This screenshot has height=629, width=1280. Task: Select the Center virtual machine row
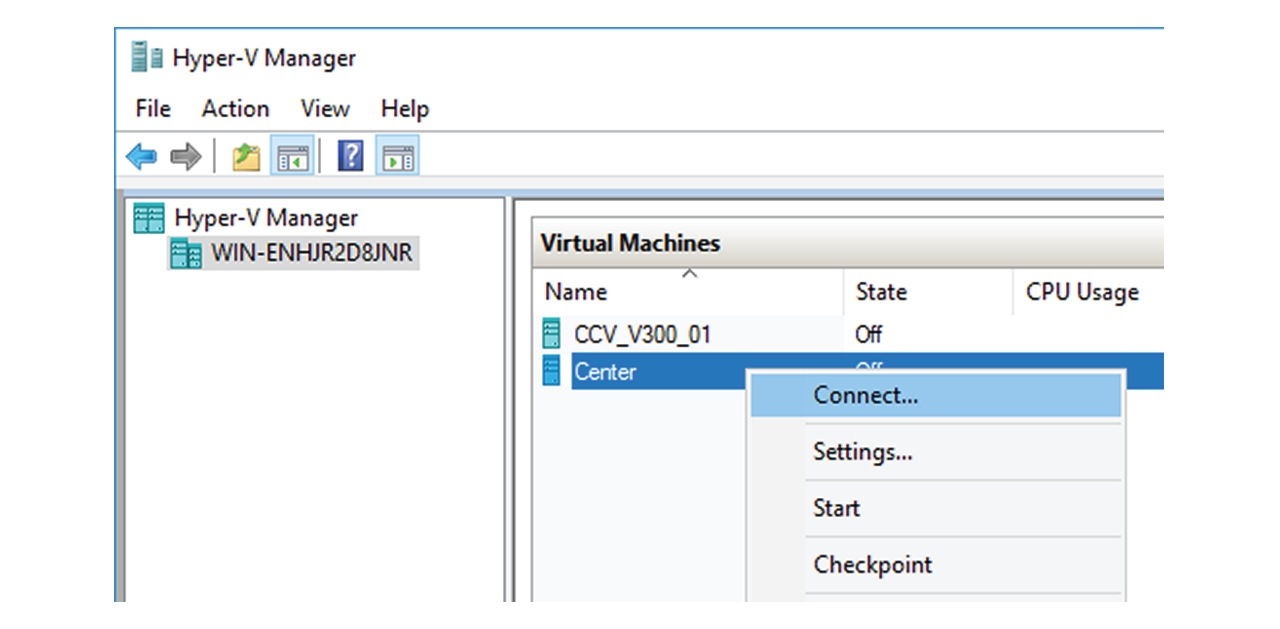click(x=658, y=371)
